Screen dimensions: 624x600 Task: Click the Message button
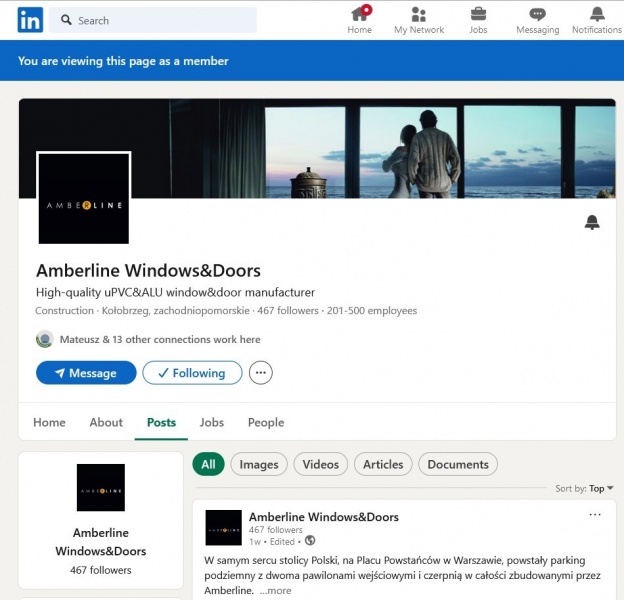point(86,373)
